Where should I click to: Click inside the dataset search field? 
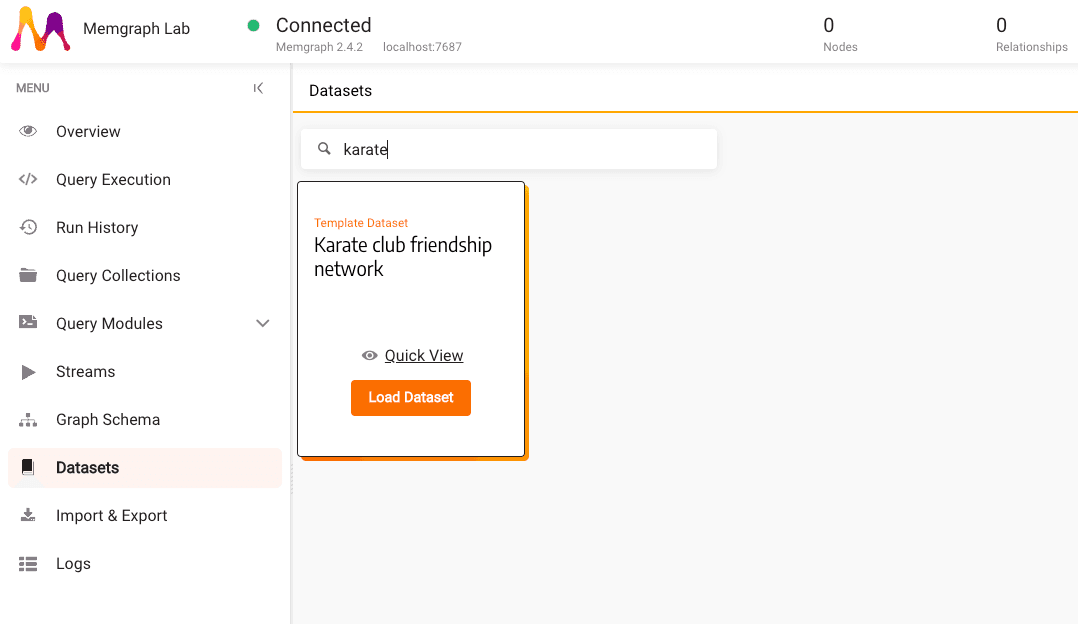(x=500, y=148)
